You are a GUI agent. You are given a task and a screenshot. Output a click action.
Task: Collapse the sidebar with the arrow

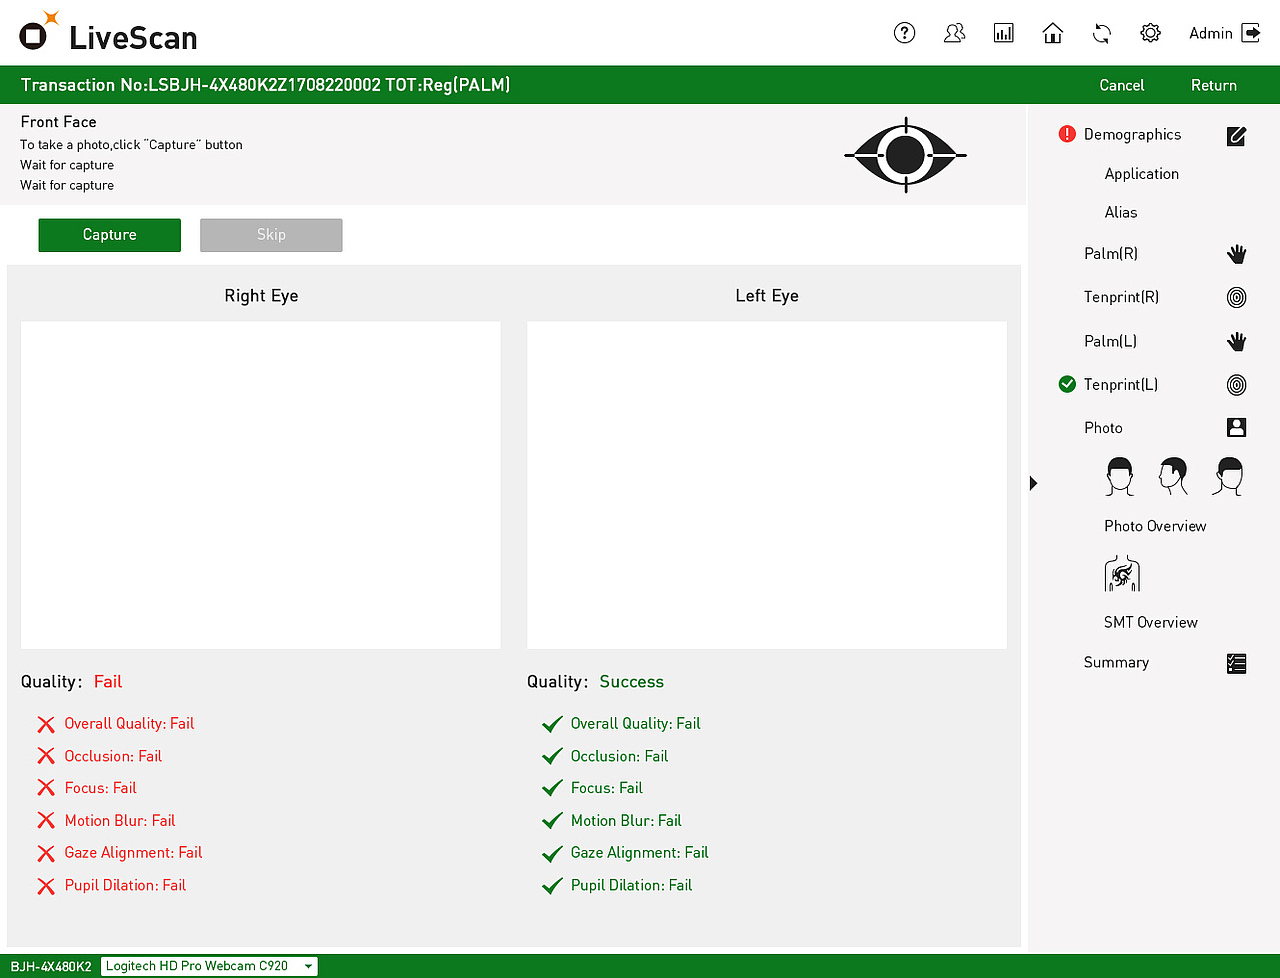1033,482
